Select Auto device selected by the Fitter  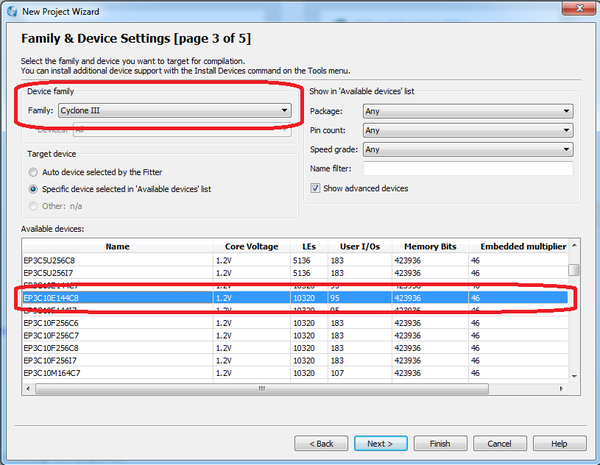point(34,172)
